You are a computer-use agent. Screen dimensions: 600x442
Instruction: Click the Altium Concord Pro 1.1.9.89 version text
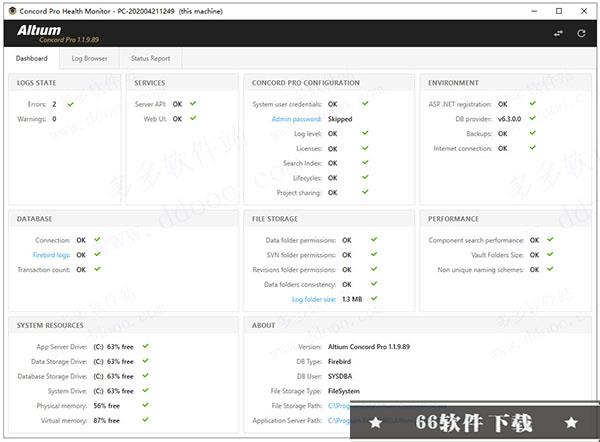point(369,347)
